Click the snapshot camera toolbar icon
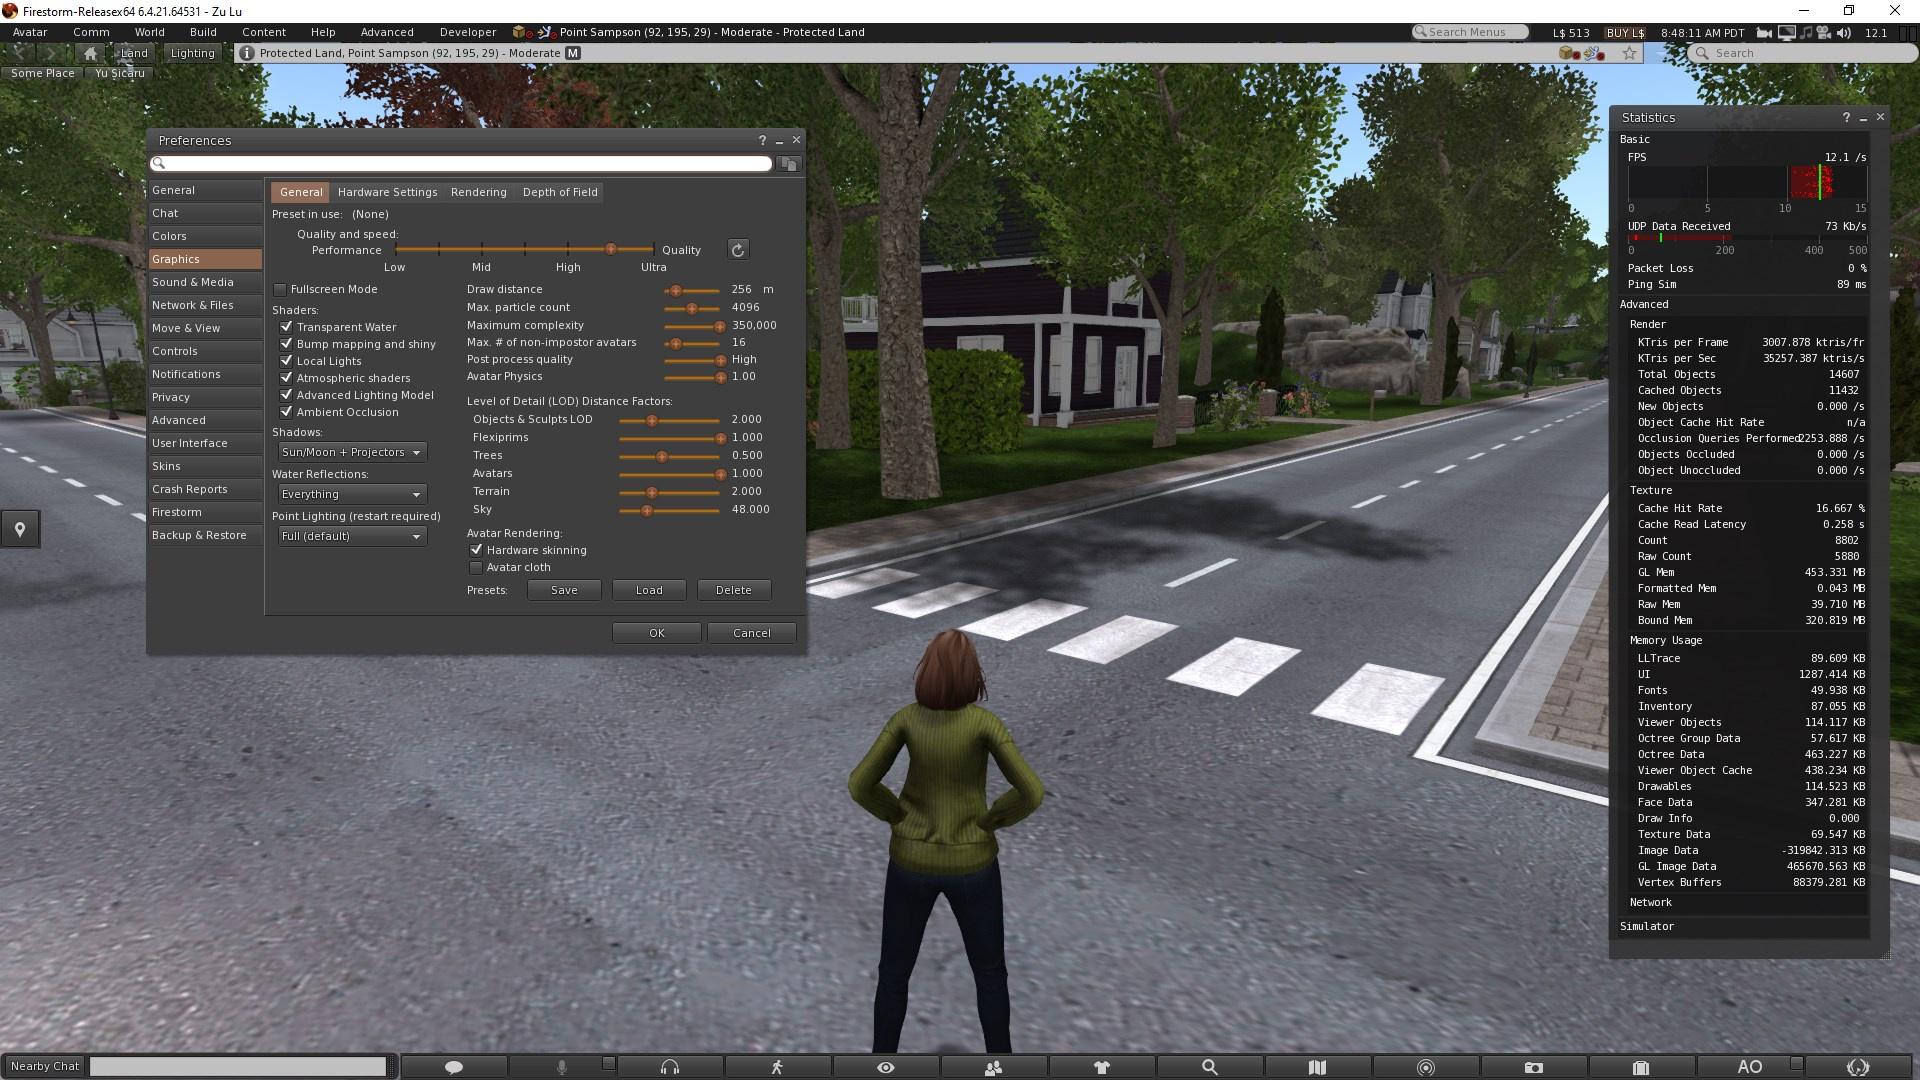Image resolution: width=1920 pixels, height=1080 pixels. [x=1533, y=1067]
